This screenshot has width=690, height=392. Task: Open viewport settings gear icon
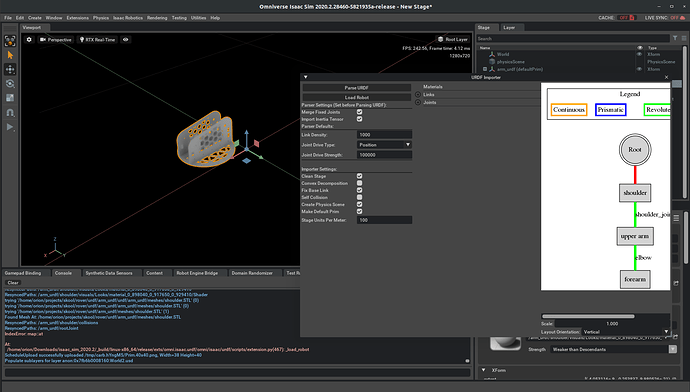tap(29, 40)
